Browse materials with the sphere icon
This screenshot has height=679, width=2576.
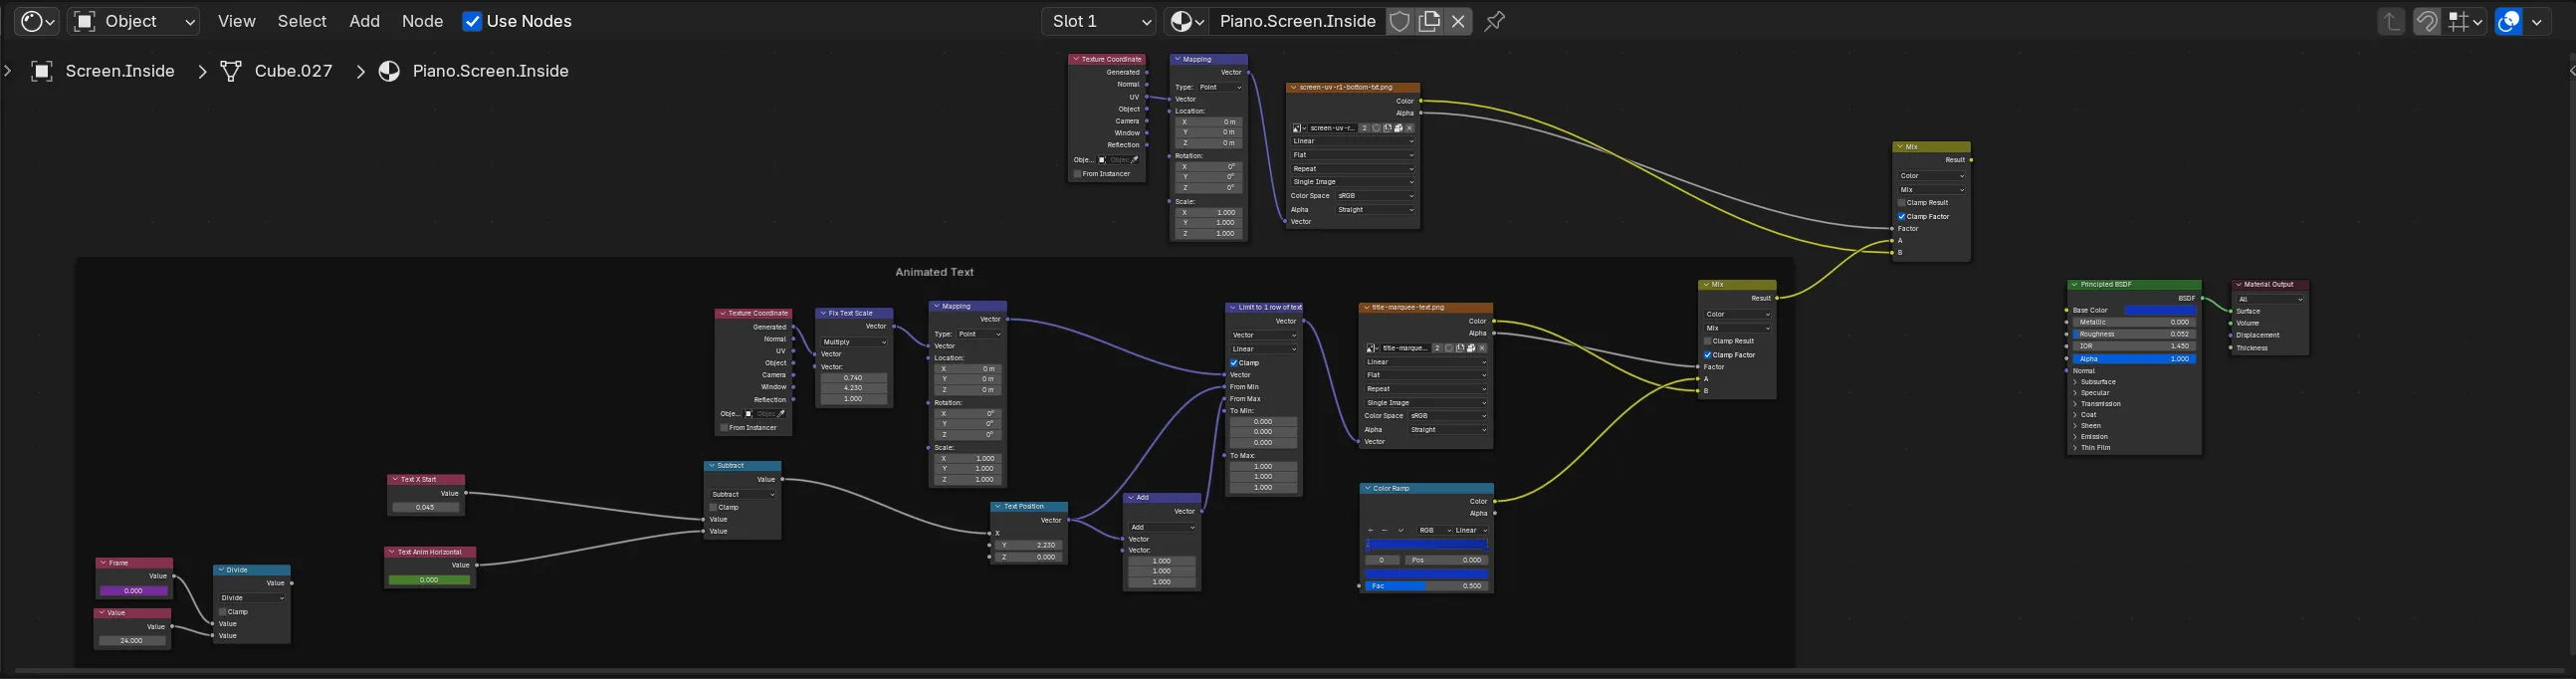point(1186,21)
